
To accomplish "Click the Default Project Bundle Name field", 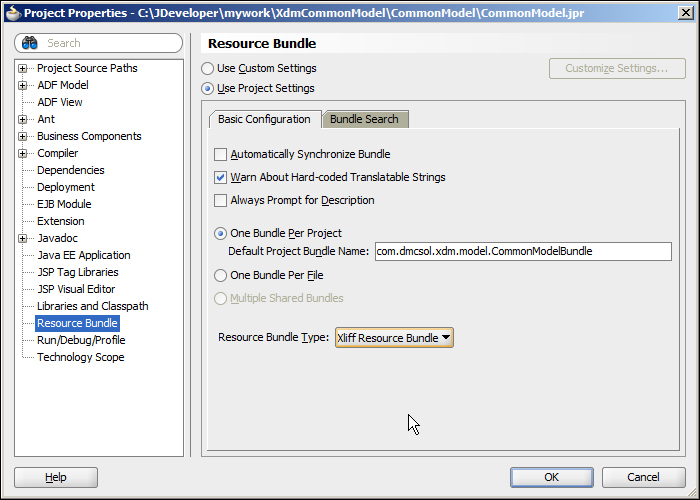I will (x=523, y=251).
